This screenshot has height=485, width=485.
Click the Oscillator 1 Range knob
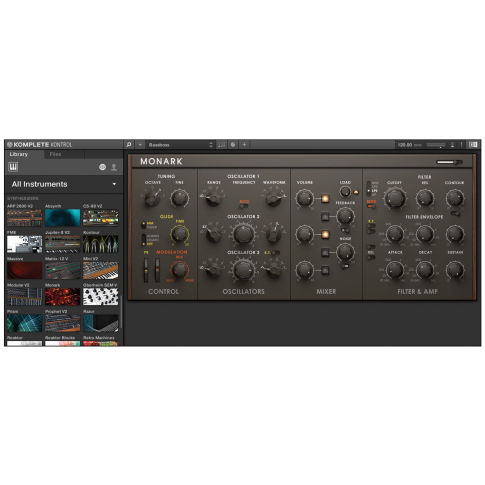coord(213,198)
